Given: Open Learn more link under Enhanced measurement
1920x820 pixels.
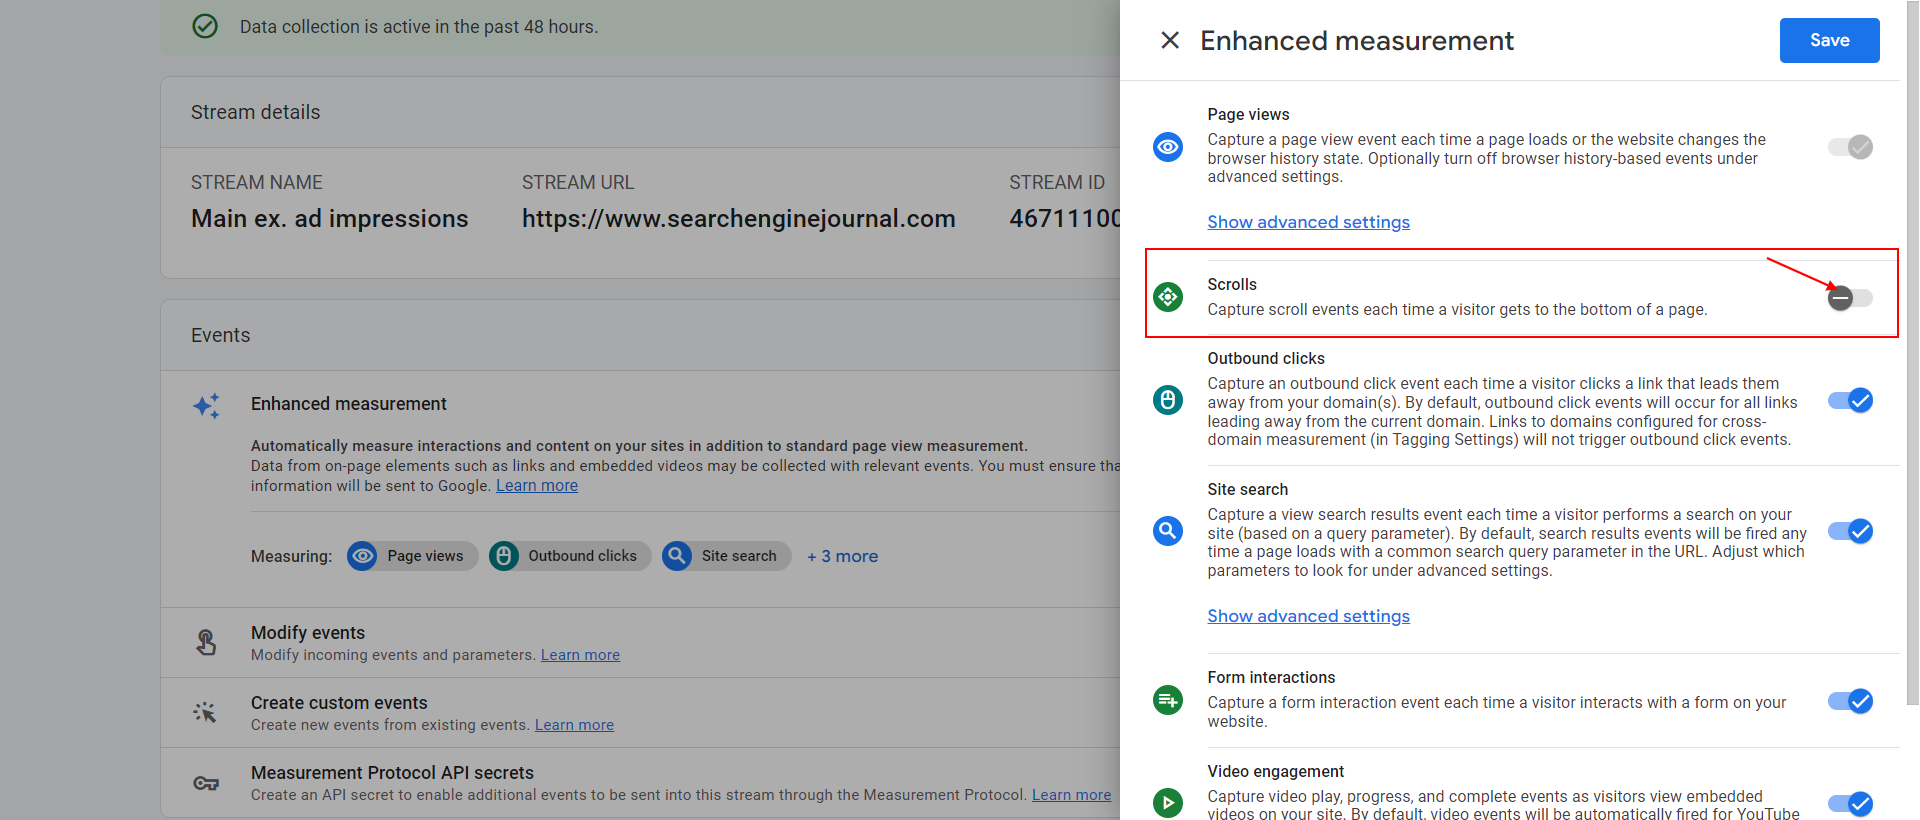Looking at the screenshot, I should (537, 486).
